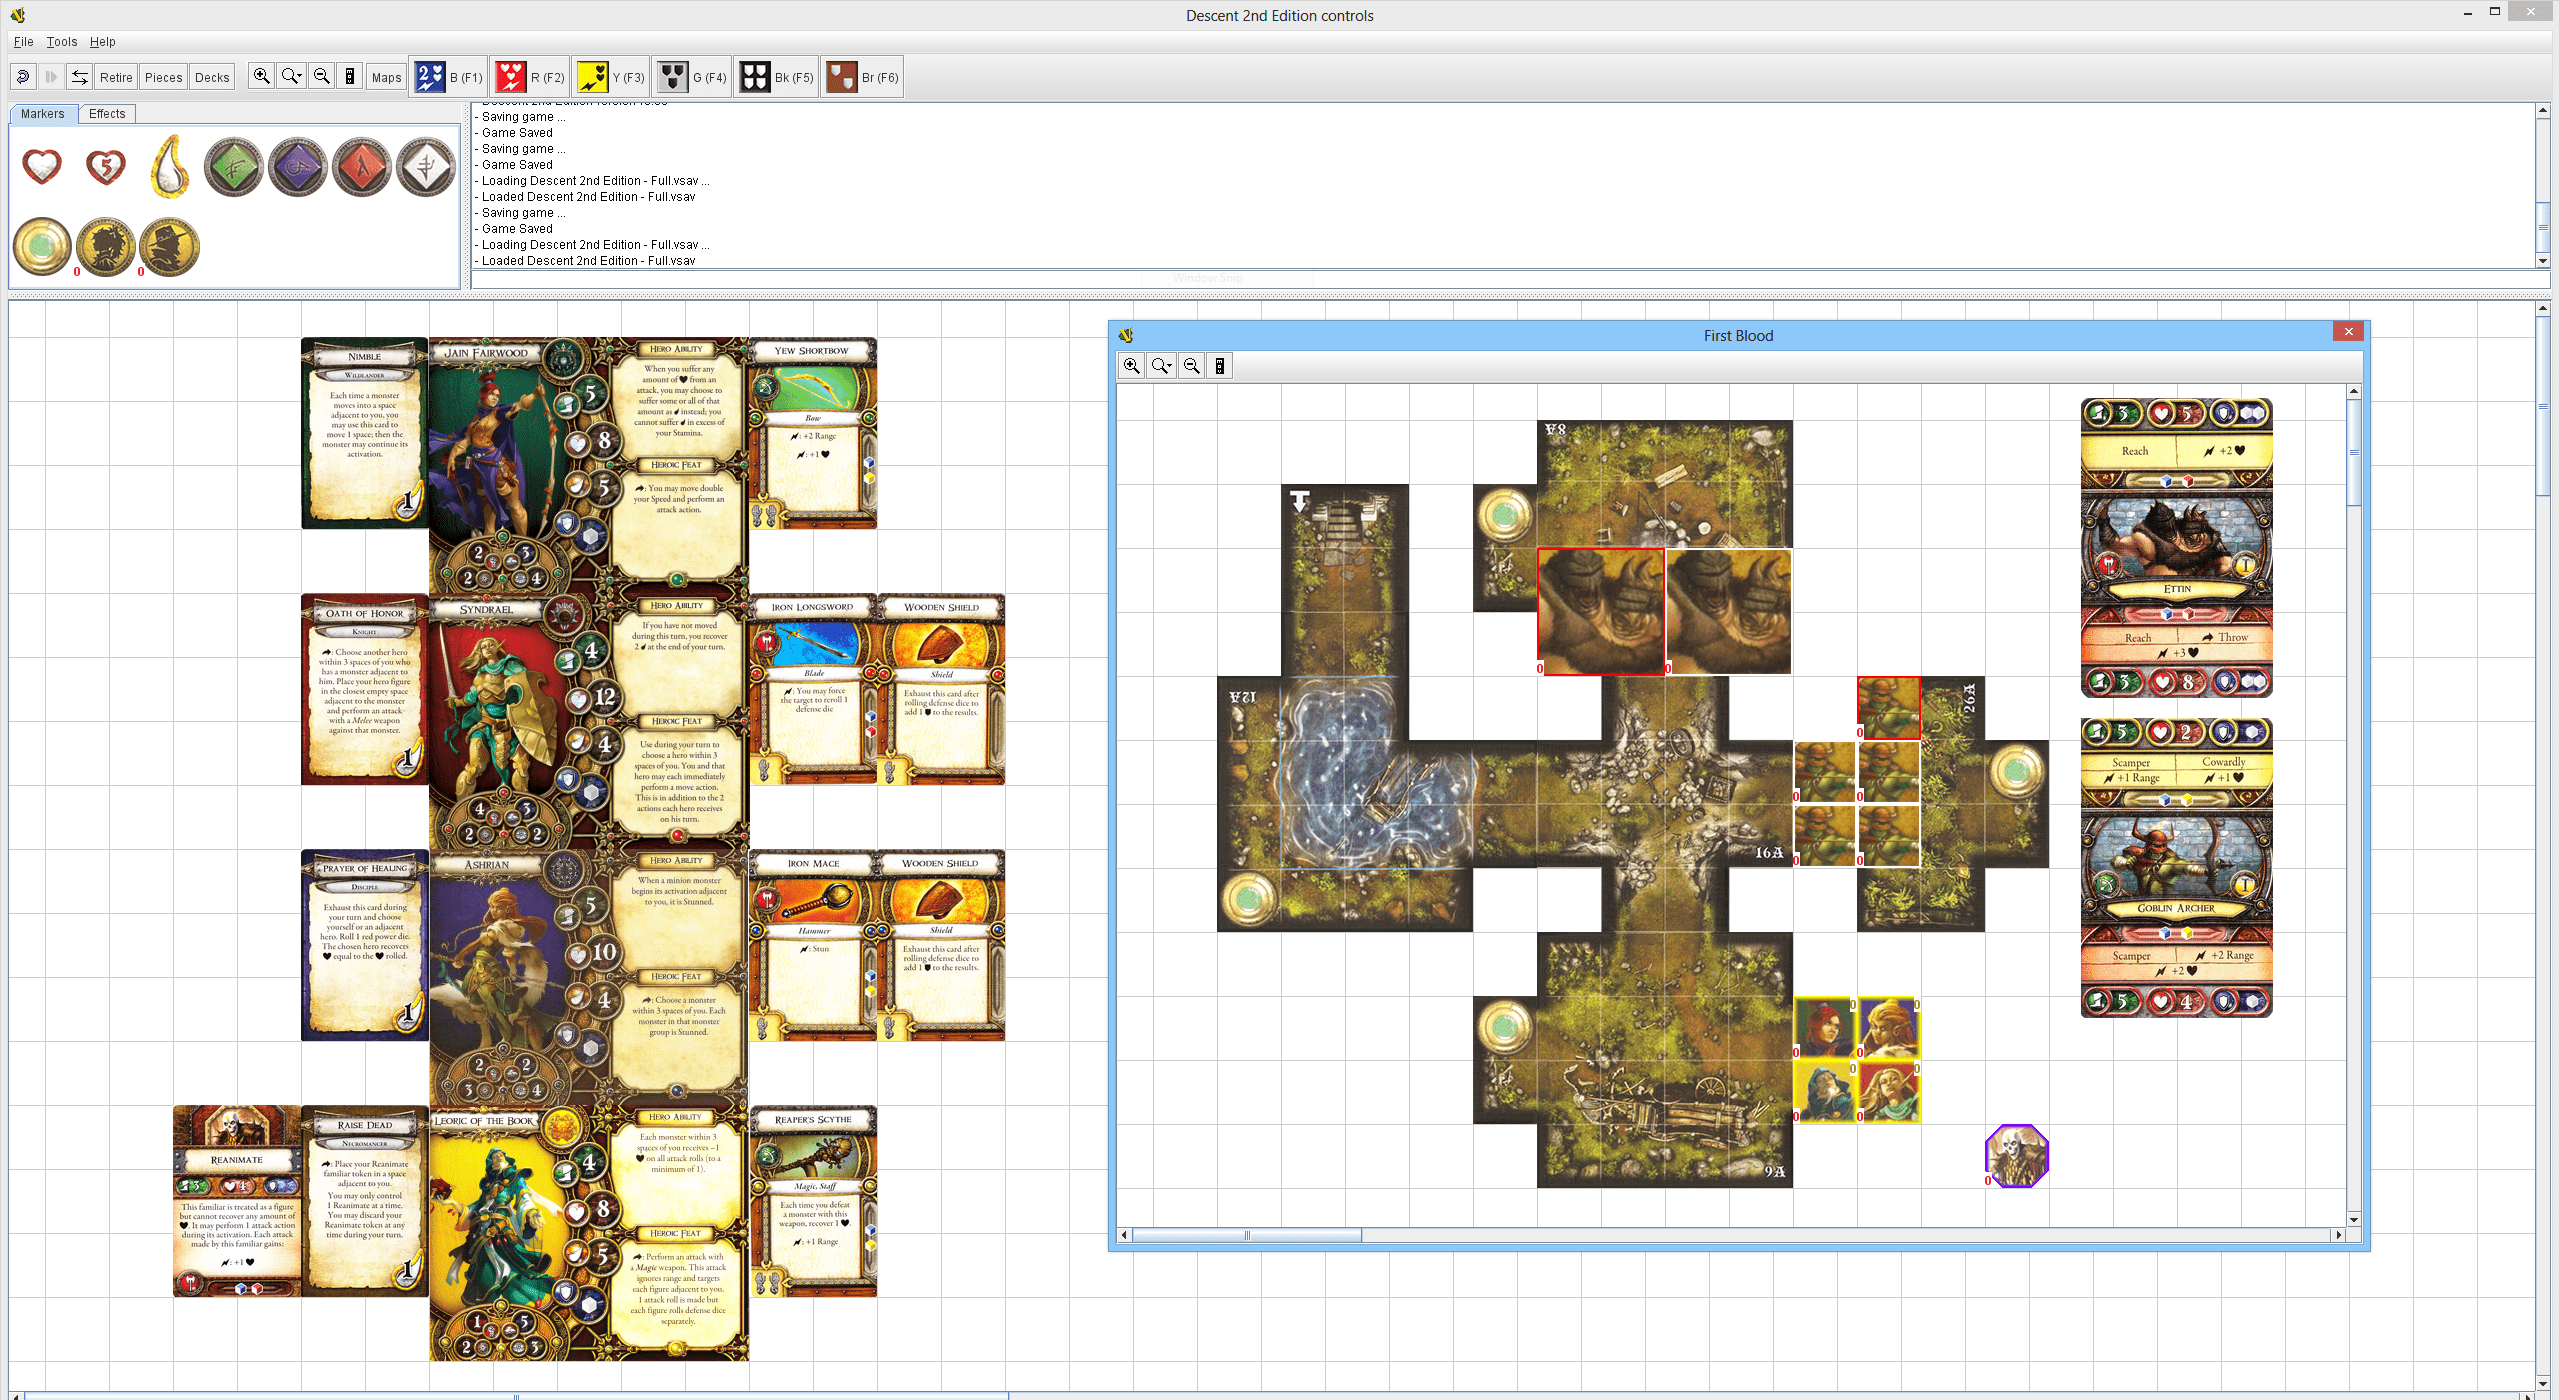Viewport: 2560px width, 1400px height.
Task: Open the Pieces palette button
Action: coord(163,77)
